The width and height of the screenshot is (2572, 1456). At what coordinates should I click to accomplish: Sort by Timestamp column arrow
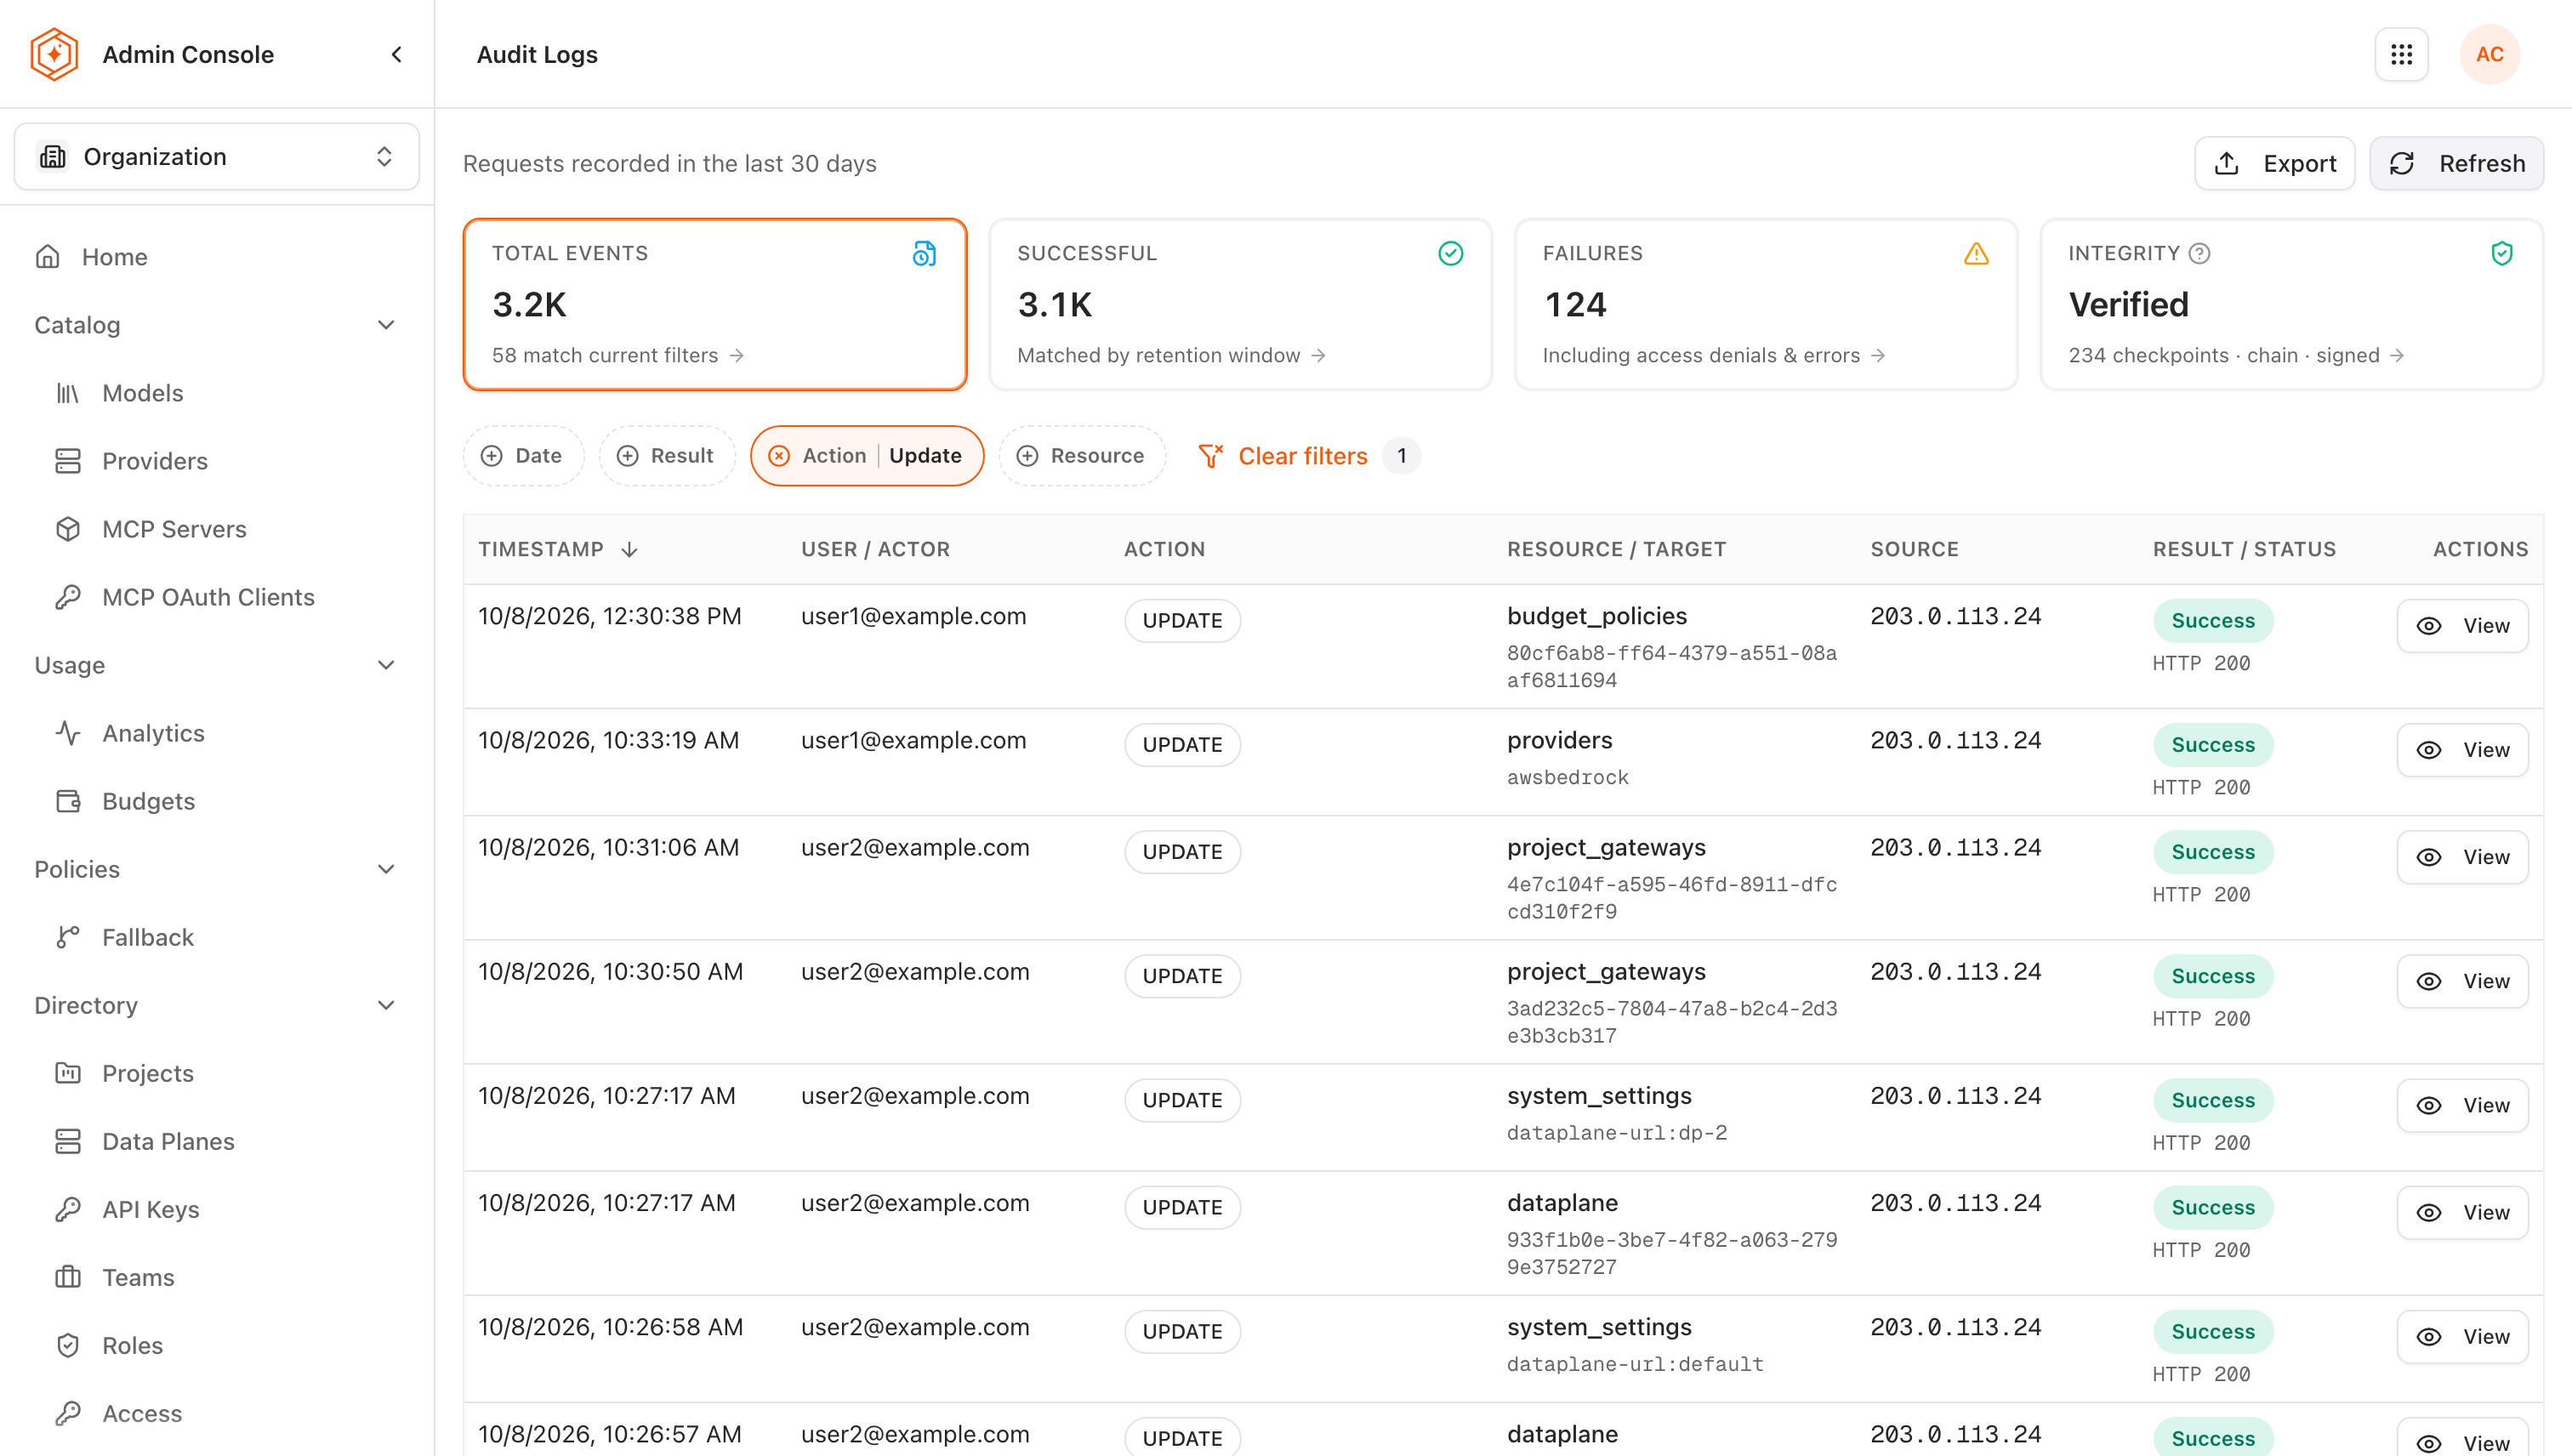pos(629,549)
